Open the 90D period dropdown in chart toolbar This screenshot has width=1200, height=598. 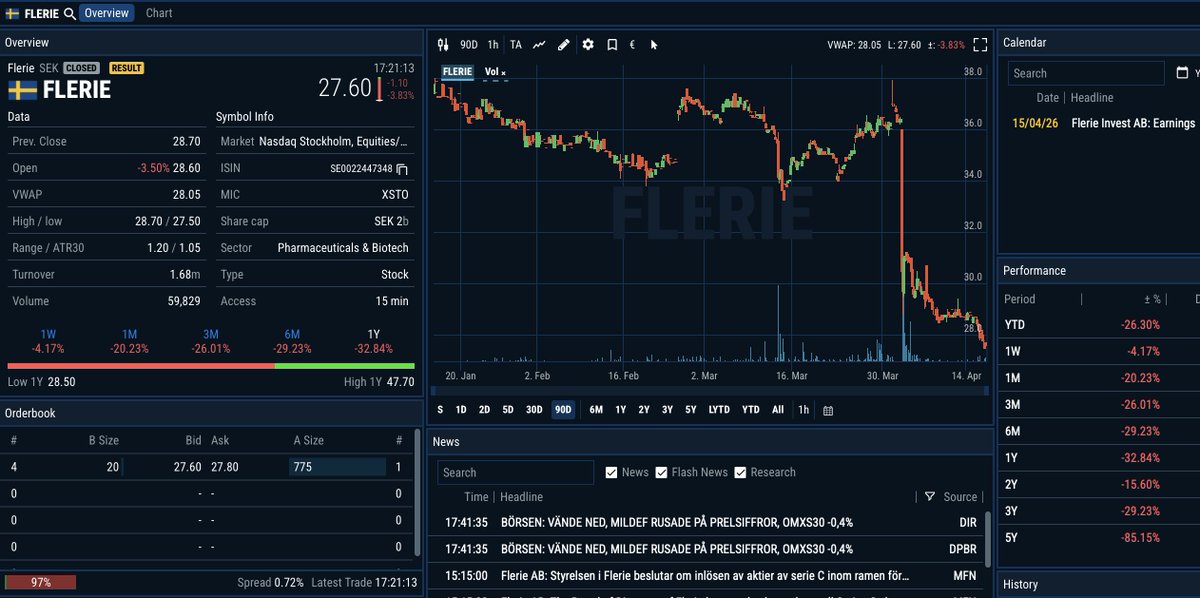coord(468,44)
